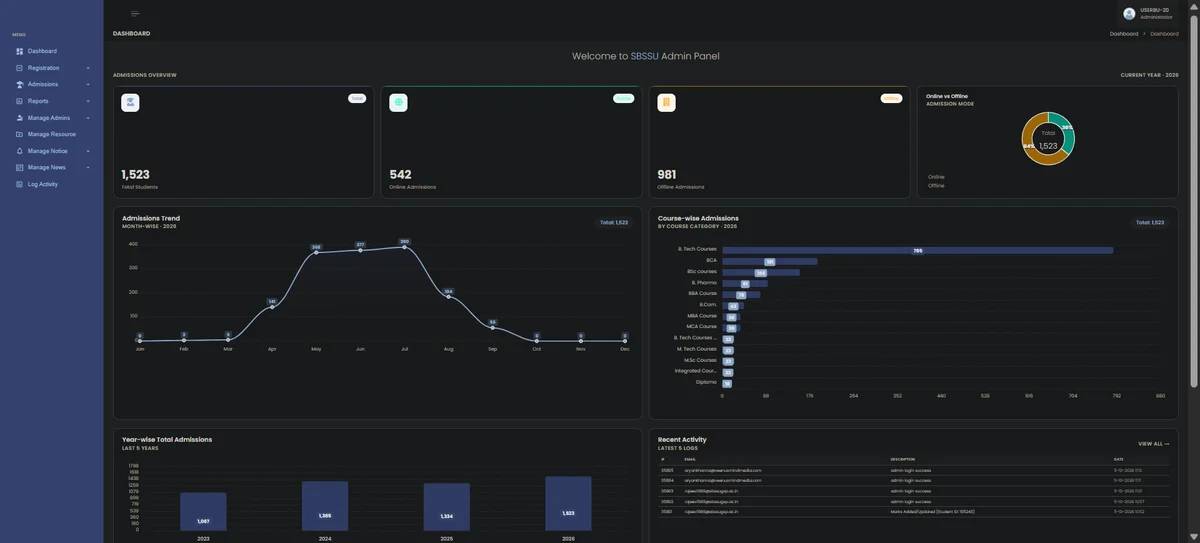Click the 2025 bar in year-wise chart
The image size is (1200, 543).
pos(447,507)
